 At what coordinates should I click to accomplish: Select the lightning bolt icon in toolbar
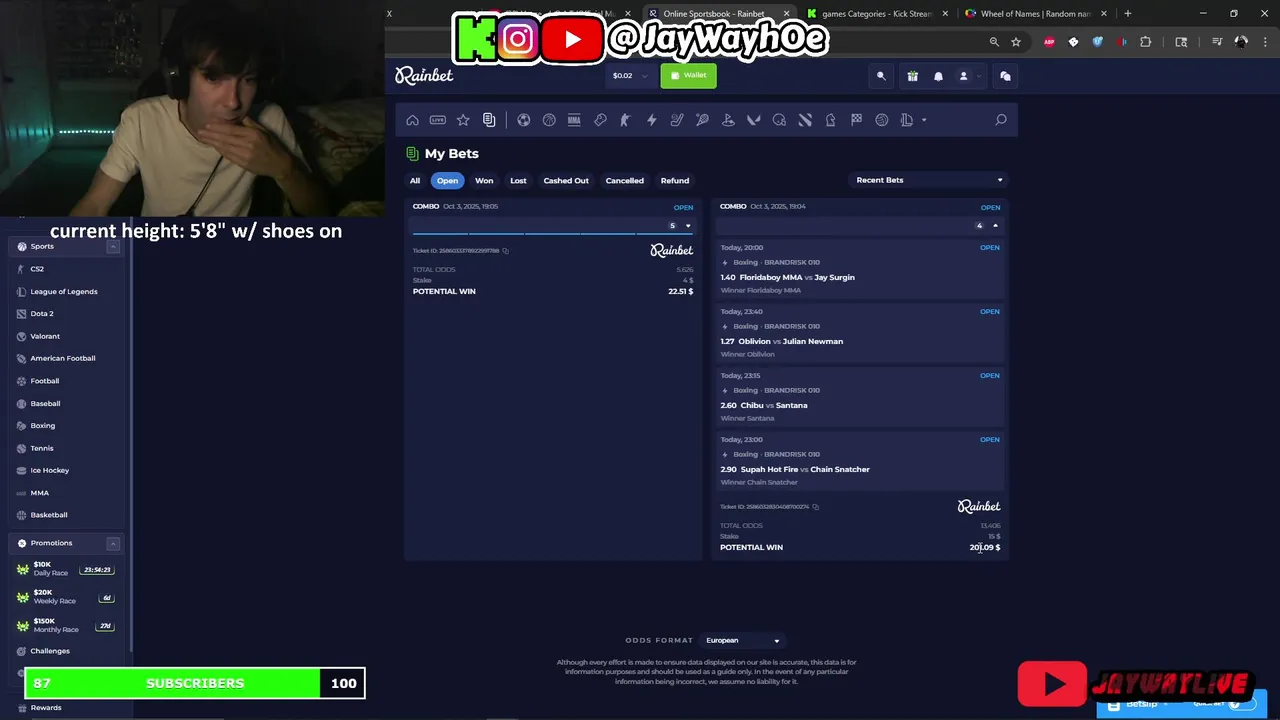[x=651, y=120]
